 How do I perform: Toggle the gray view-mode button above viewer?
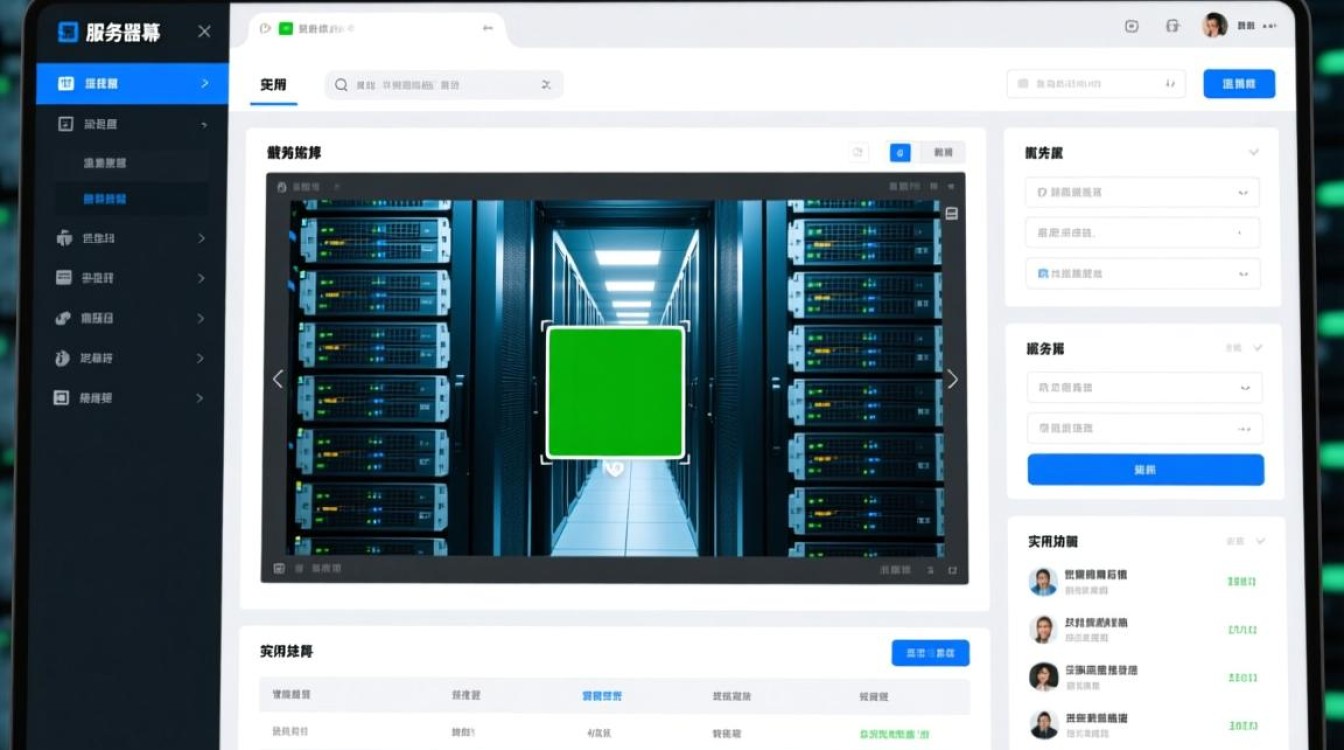coord(943,152)
